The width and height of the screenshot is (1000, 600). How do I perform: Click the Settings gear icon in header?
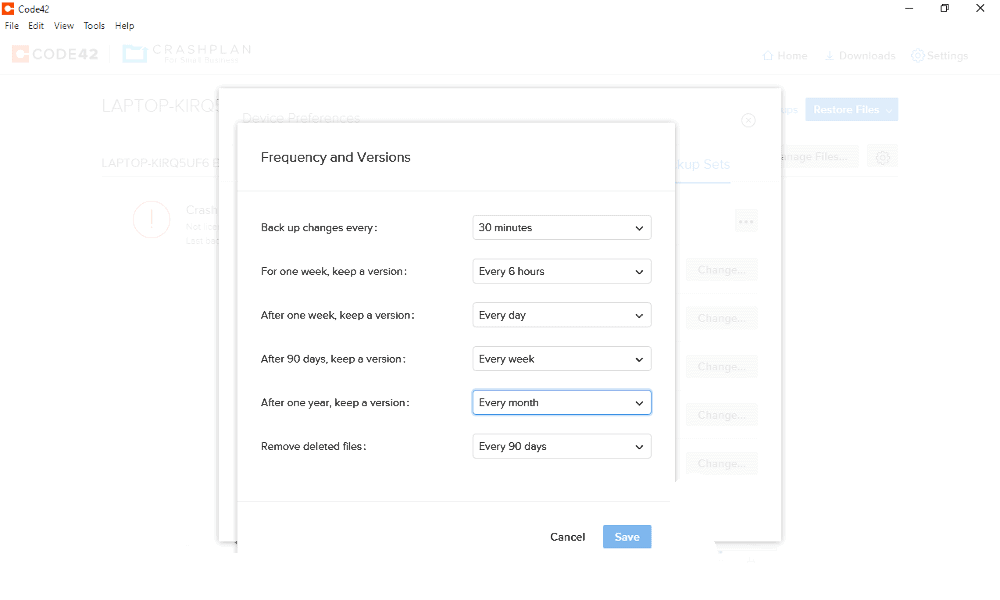coord(918,56)
